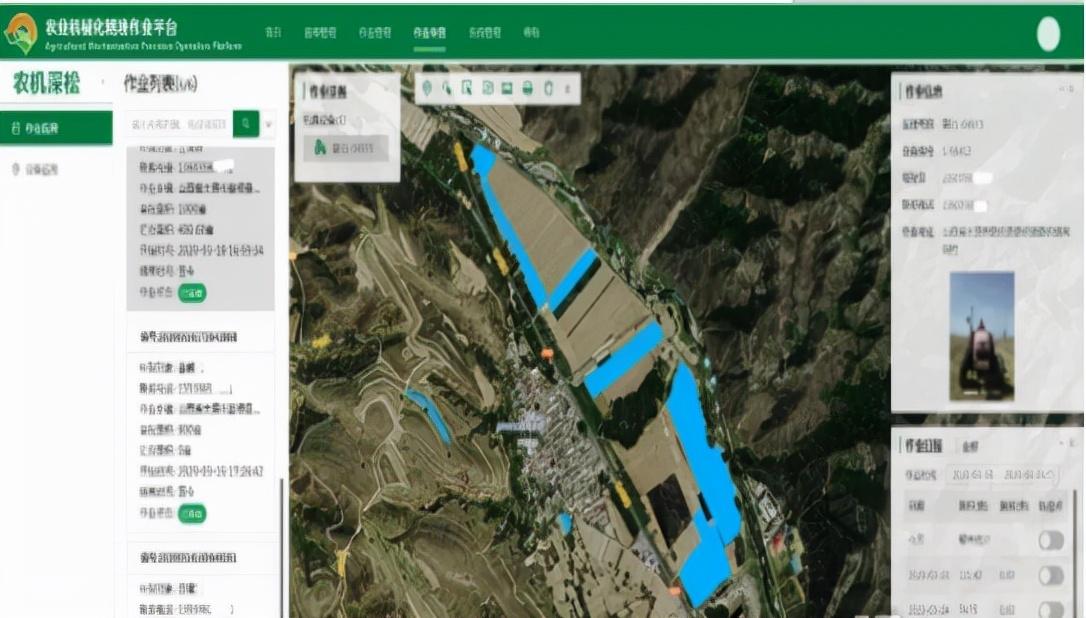Open the header of the second job card

pyautogui.click(x=201, y=337)
